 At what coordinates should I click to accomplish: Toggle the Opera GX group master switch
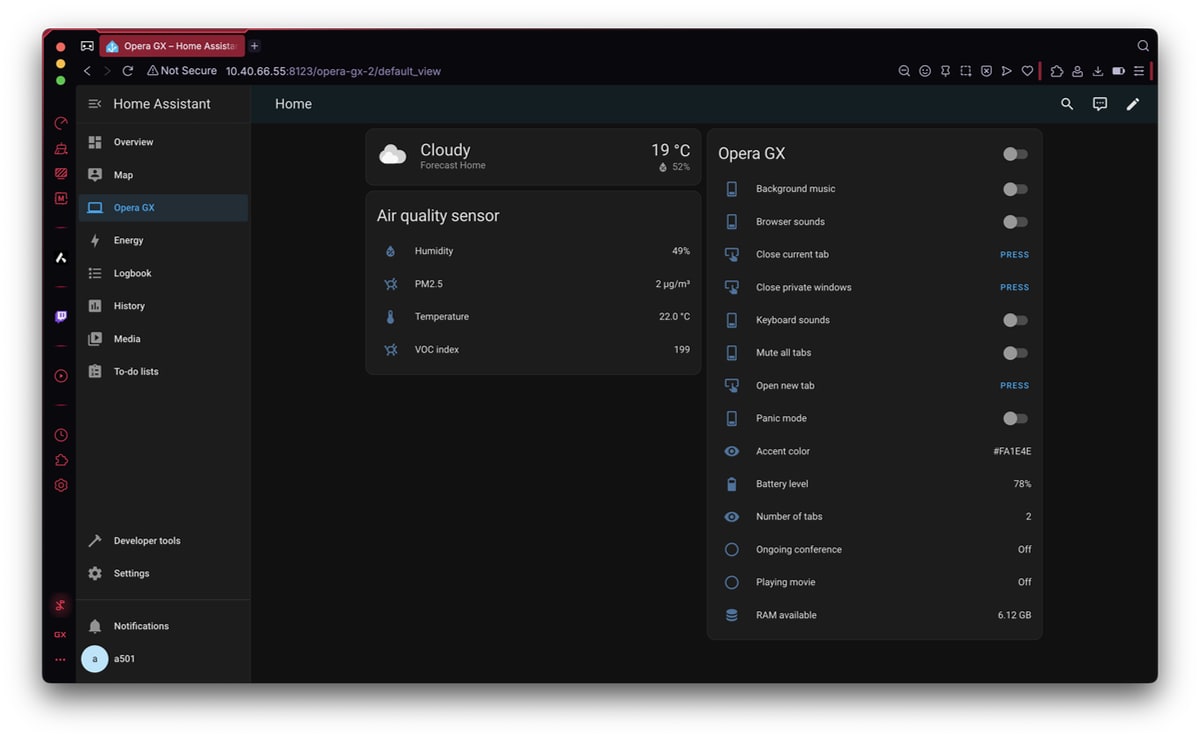1015,154
